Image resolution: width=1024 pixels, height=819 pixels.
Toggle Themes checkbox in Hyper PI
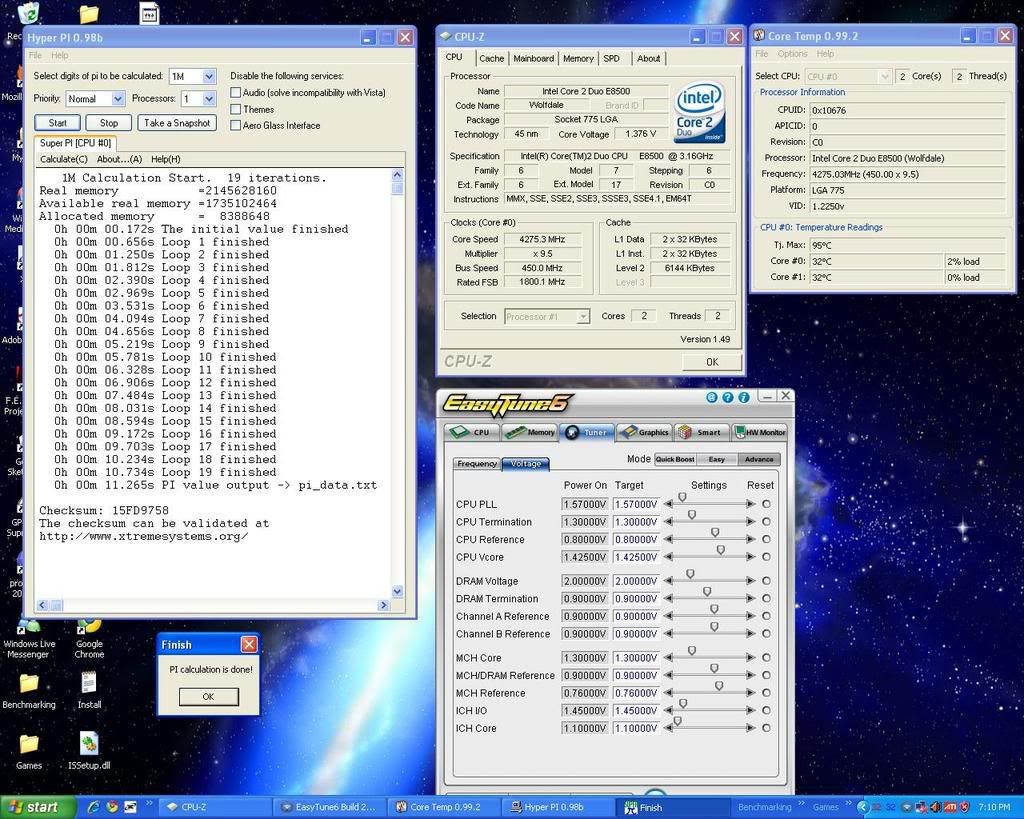[x=236, y=109]
